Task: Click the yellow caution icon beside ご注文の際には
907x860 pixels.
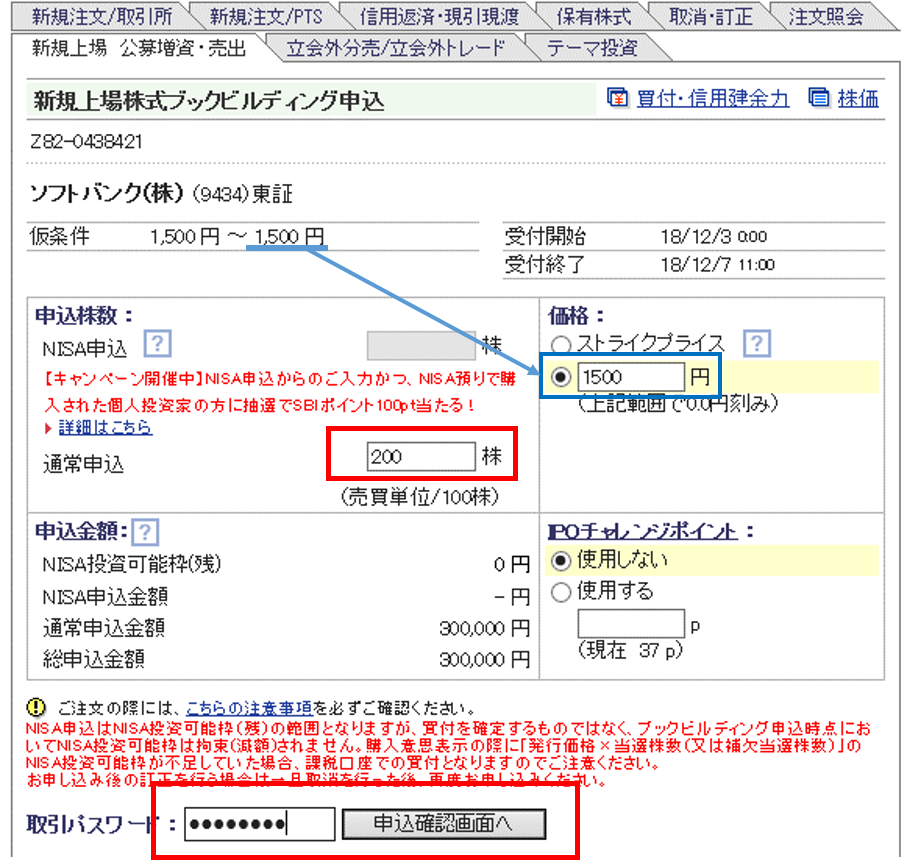Action: point(36,707)
